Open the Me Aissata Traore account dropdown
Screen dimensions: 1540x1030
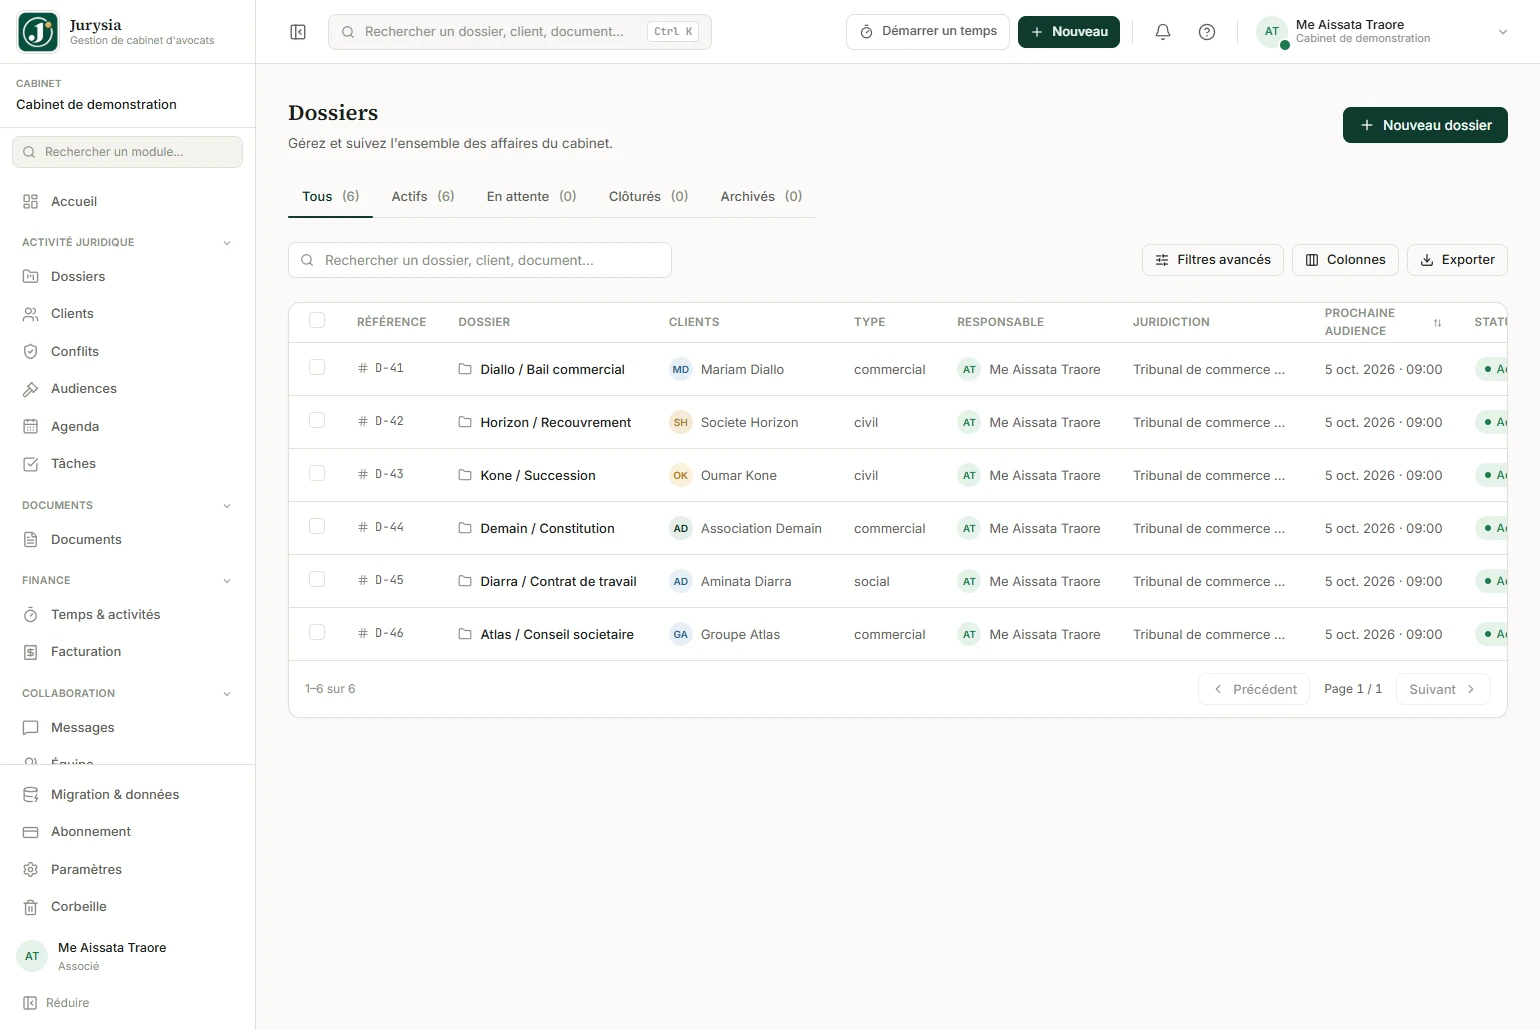coord(1384,32)
